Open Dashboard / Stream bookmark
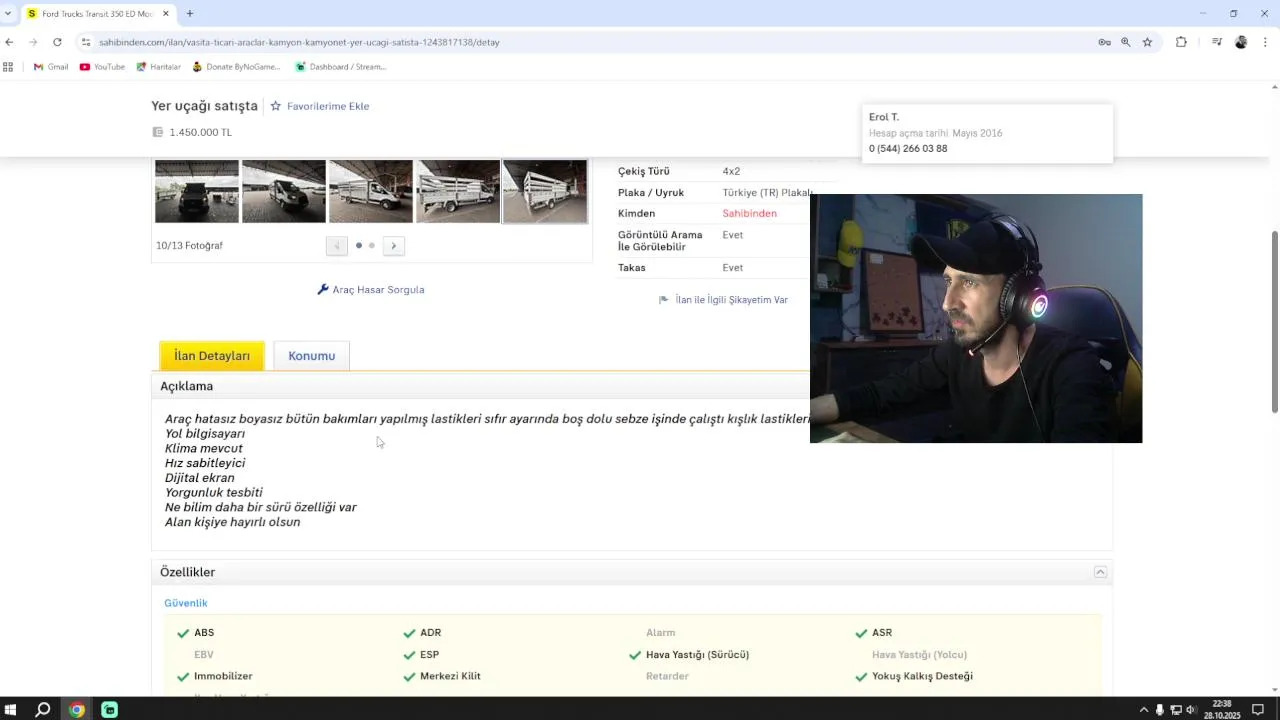This screenshot has height=720, width=1280. tap(340, 67)
